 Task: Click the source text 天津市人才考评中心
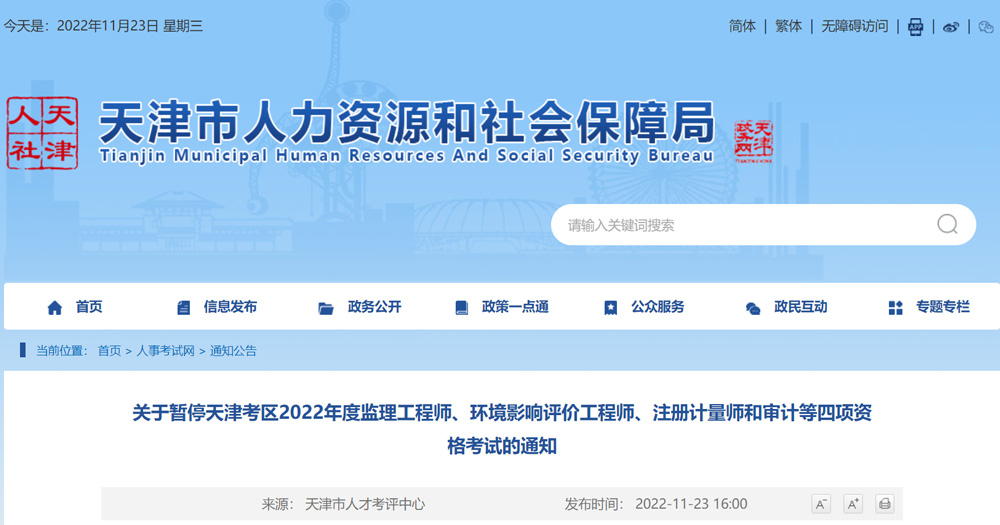365,504
